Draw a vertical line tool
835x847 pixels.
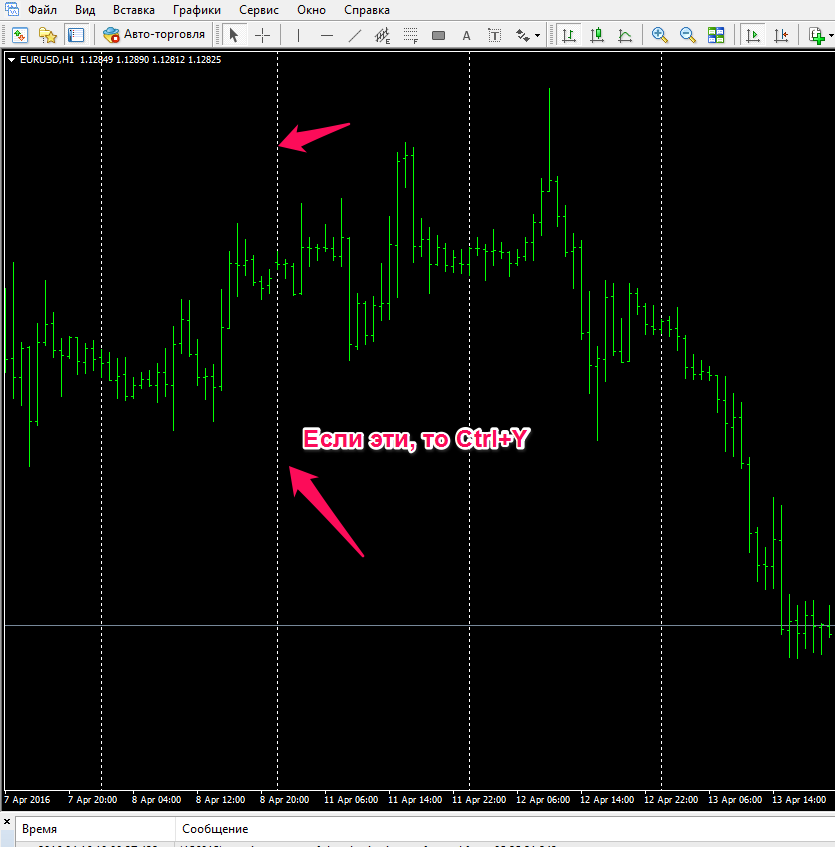(298, 36)
